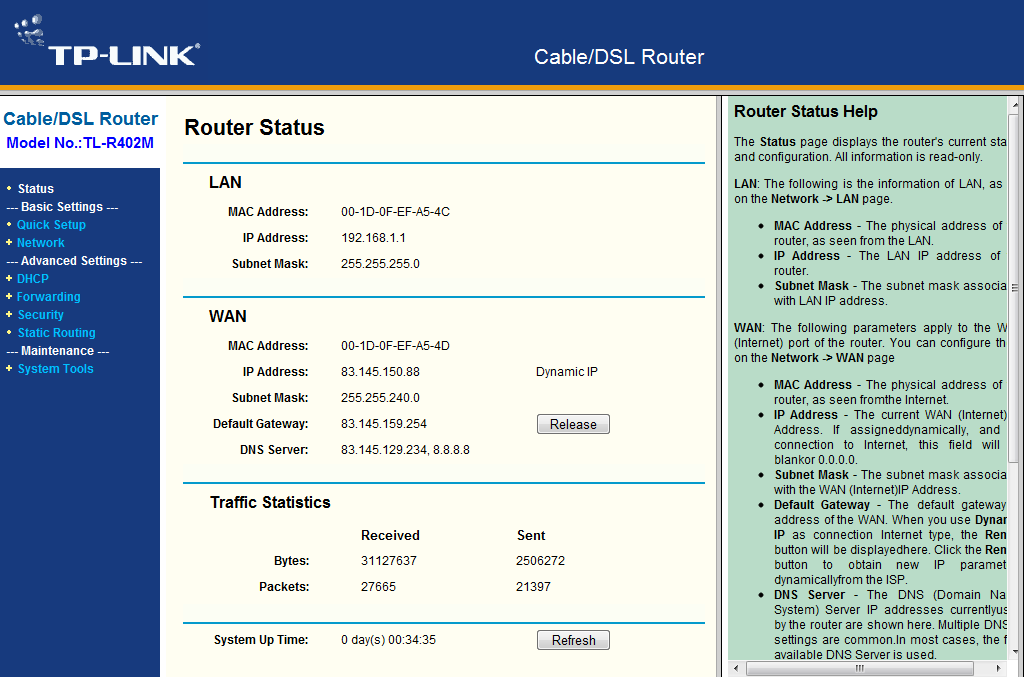This screenshot has height=677, width=1024.
Task: Open the Forwarding menu link
Action: [48, 297]
